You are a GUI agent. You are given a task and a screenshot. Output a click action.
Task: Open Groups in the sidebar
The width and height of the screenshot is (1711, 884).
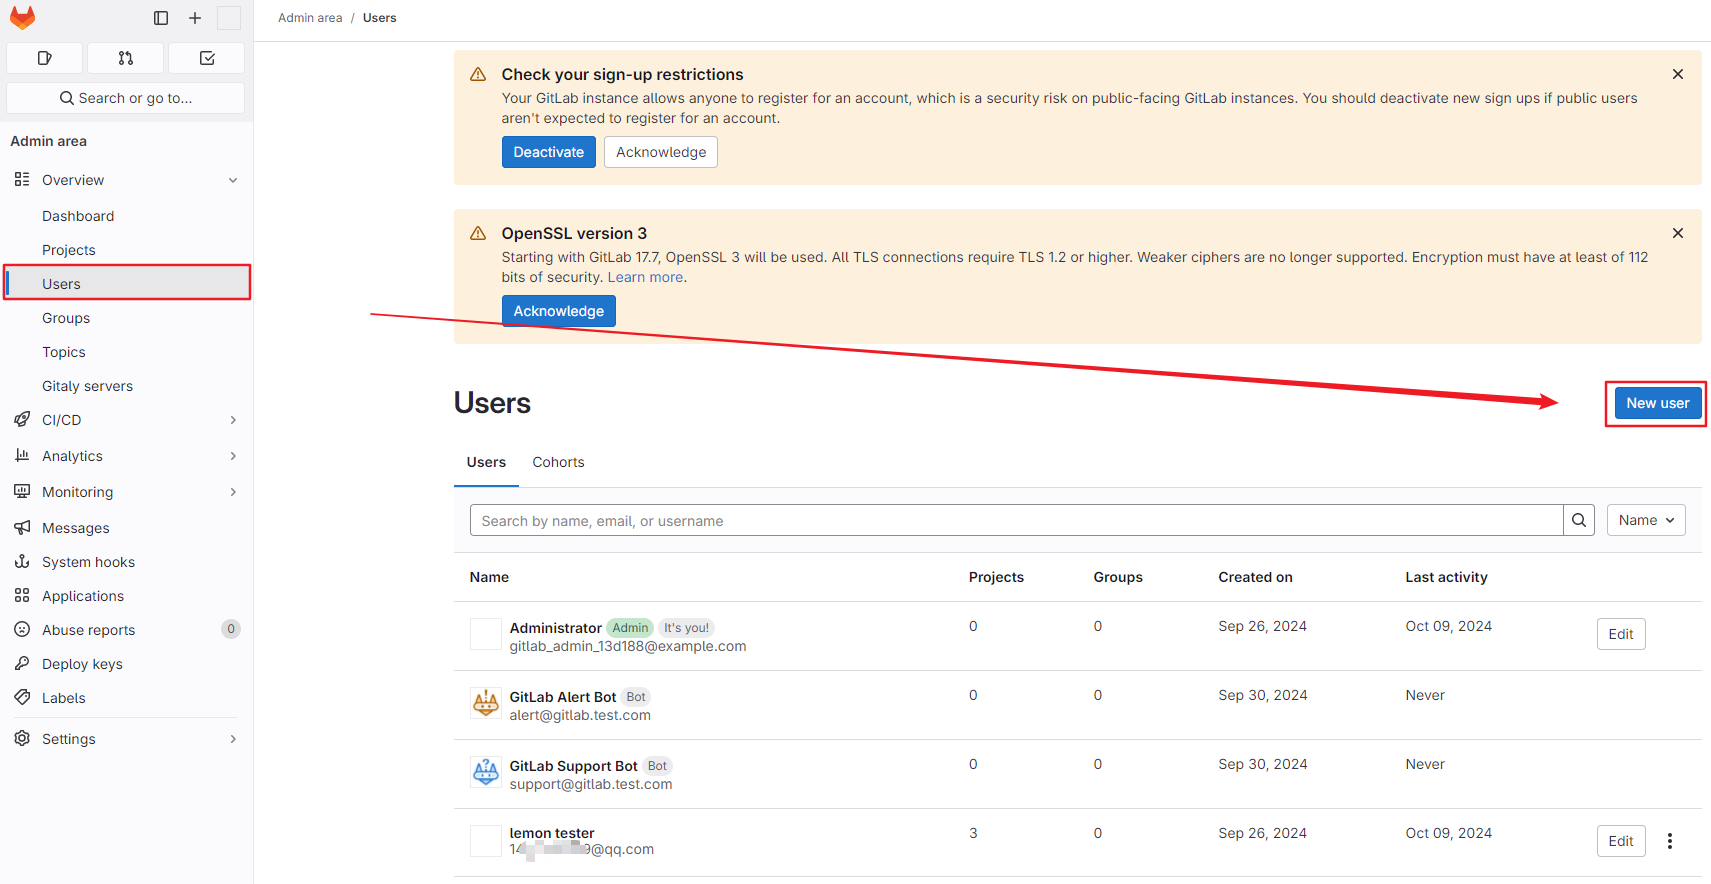click(x=66, y=318)
